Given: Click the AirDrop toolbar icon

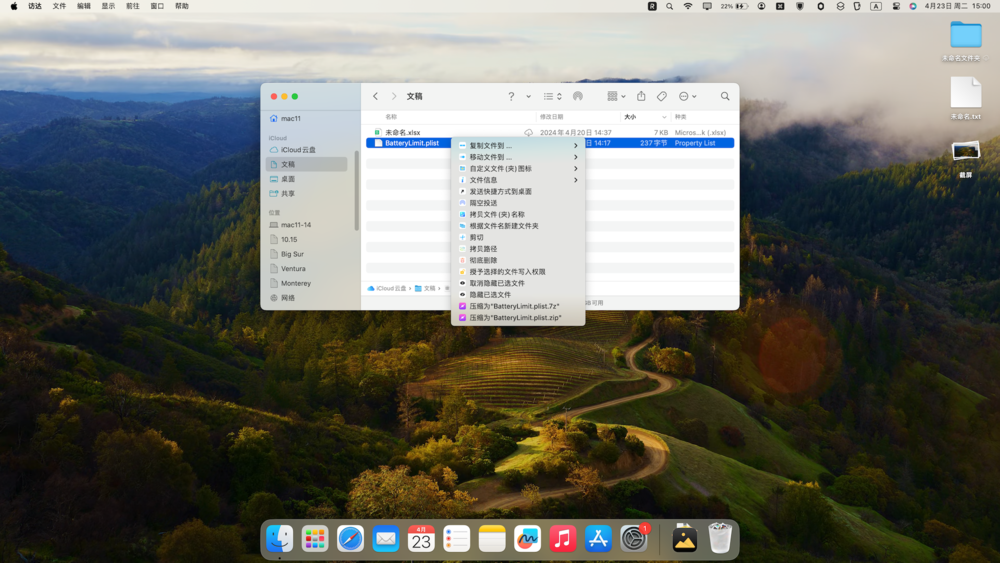Looking at the screenshot, I should click(578, 97).
